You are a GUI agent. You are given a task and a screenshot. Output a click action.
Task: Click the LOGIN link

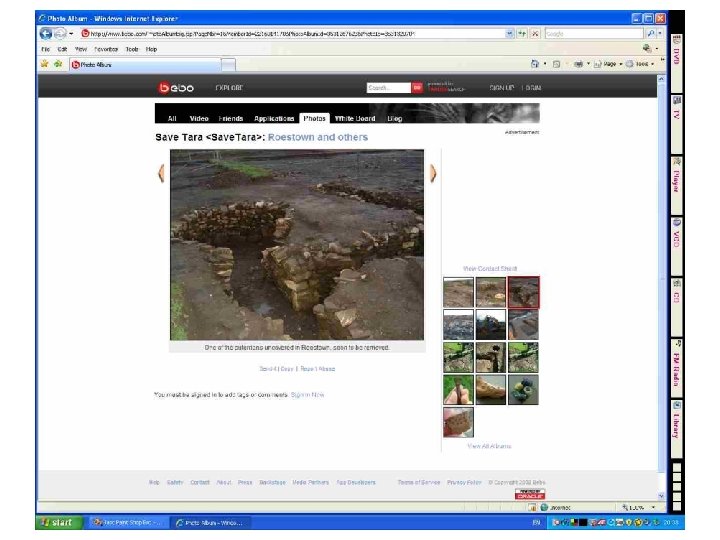(x=533, y=88)
